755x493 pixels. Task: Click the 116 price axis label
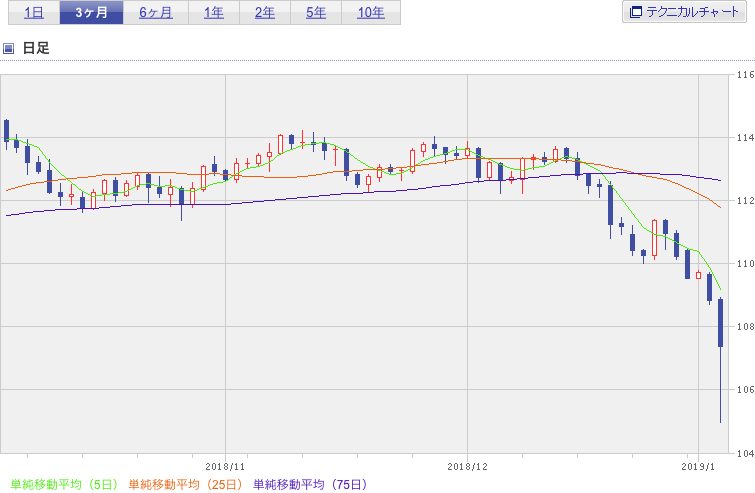pyautogui.click(x=745, y=75)
